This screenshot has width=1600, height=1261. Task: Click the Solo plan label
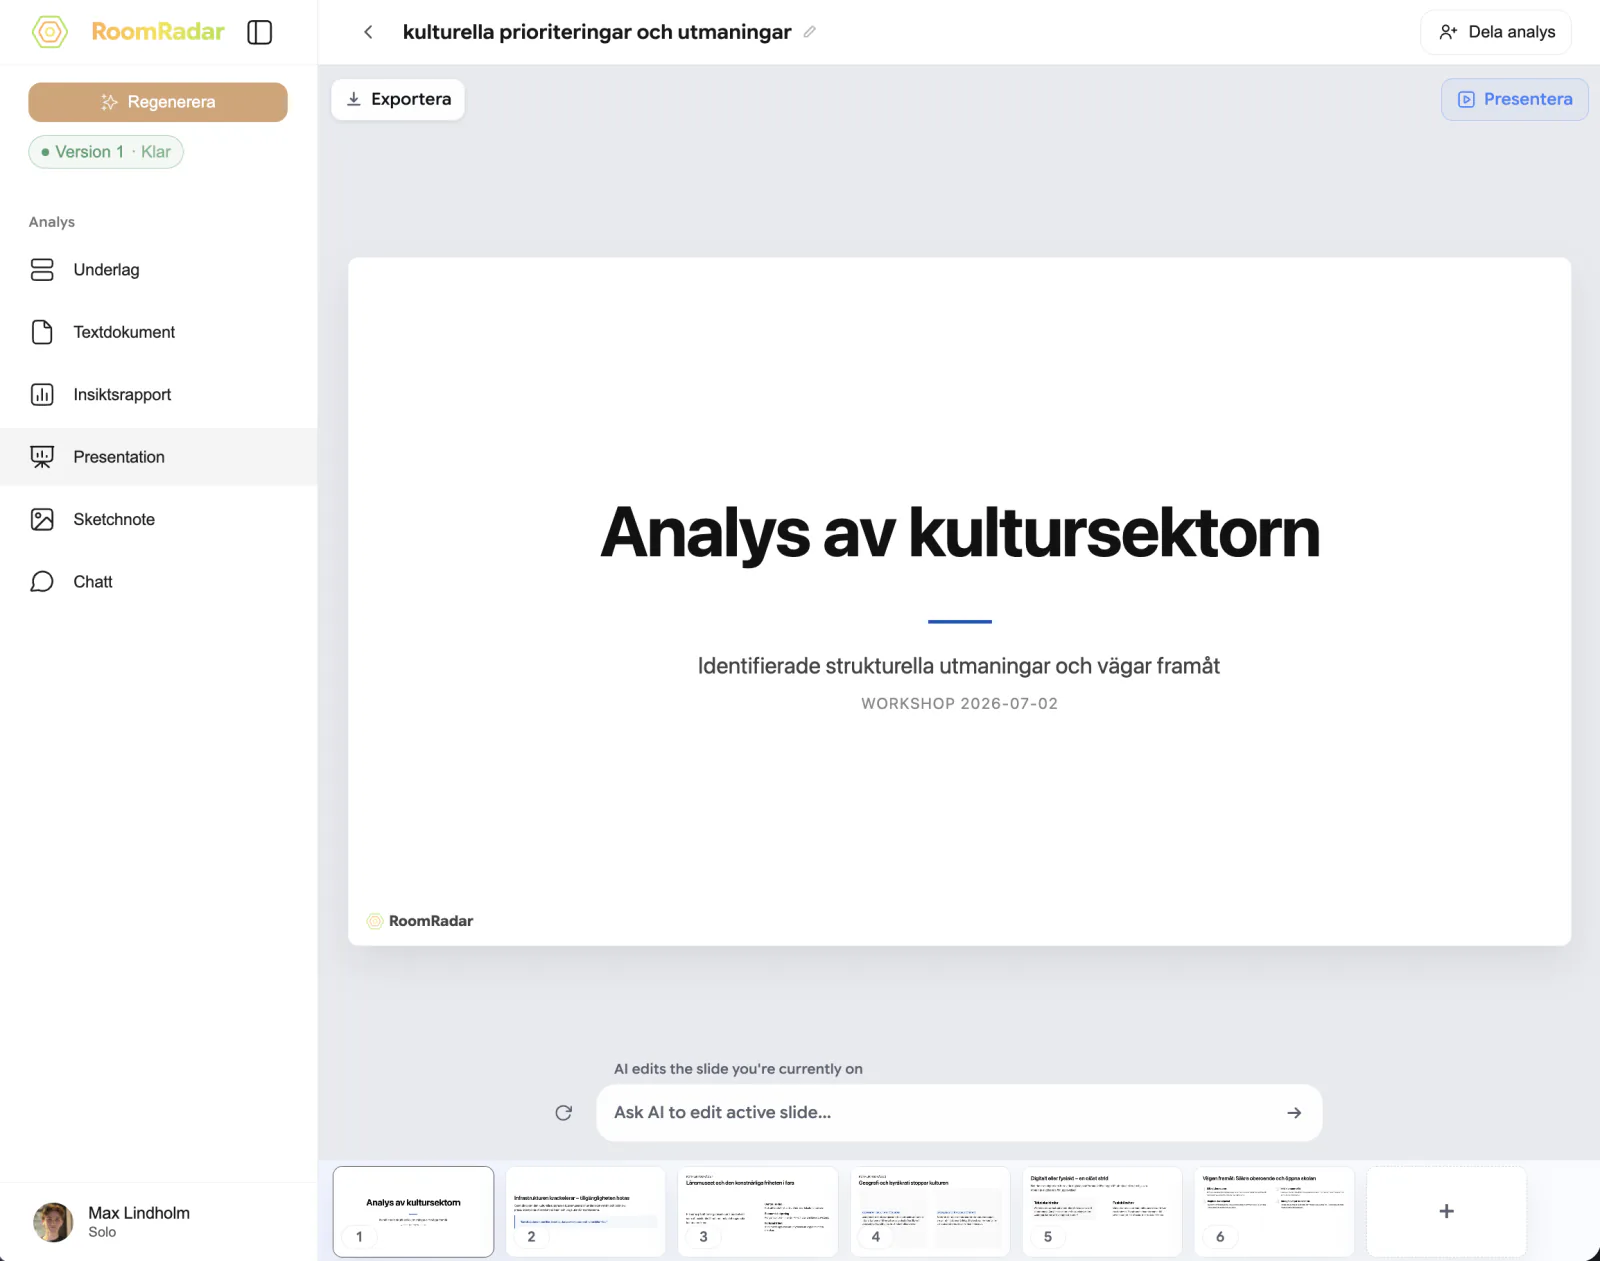point(102,1232)
